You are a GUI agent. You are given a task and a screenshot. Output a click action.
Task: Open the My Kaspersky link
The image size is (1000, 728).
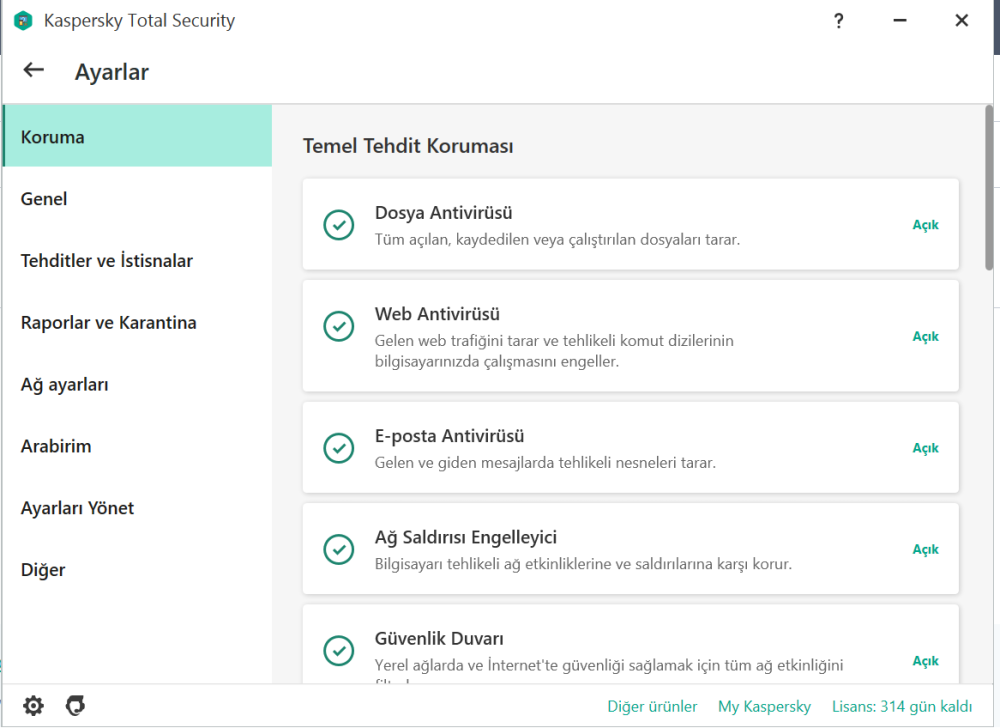tap(764, 706)
